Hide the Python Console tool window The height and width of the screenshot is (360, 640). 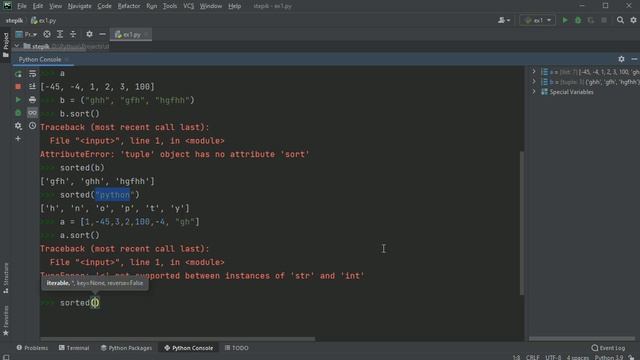[x=634, y=59]
